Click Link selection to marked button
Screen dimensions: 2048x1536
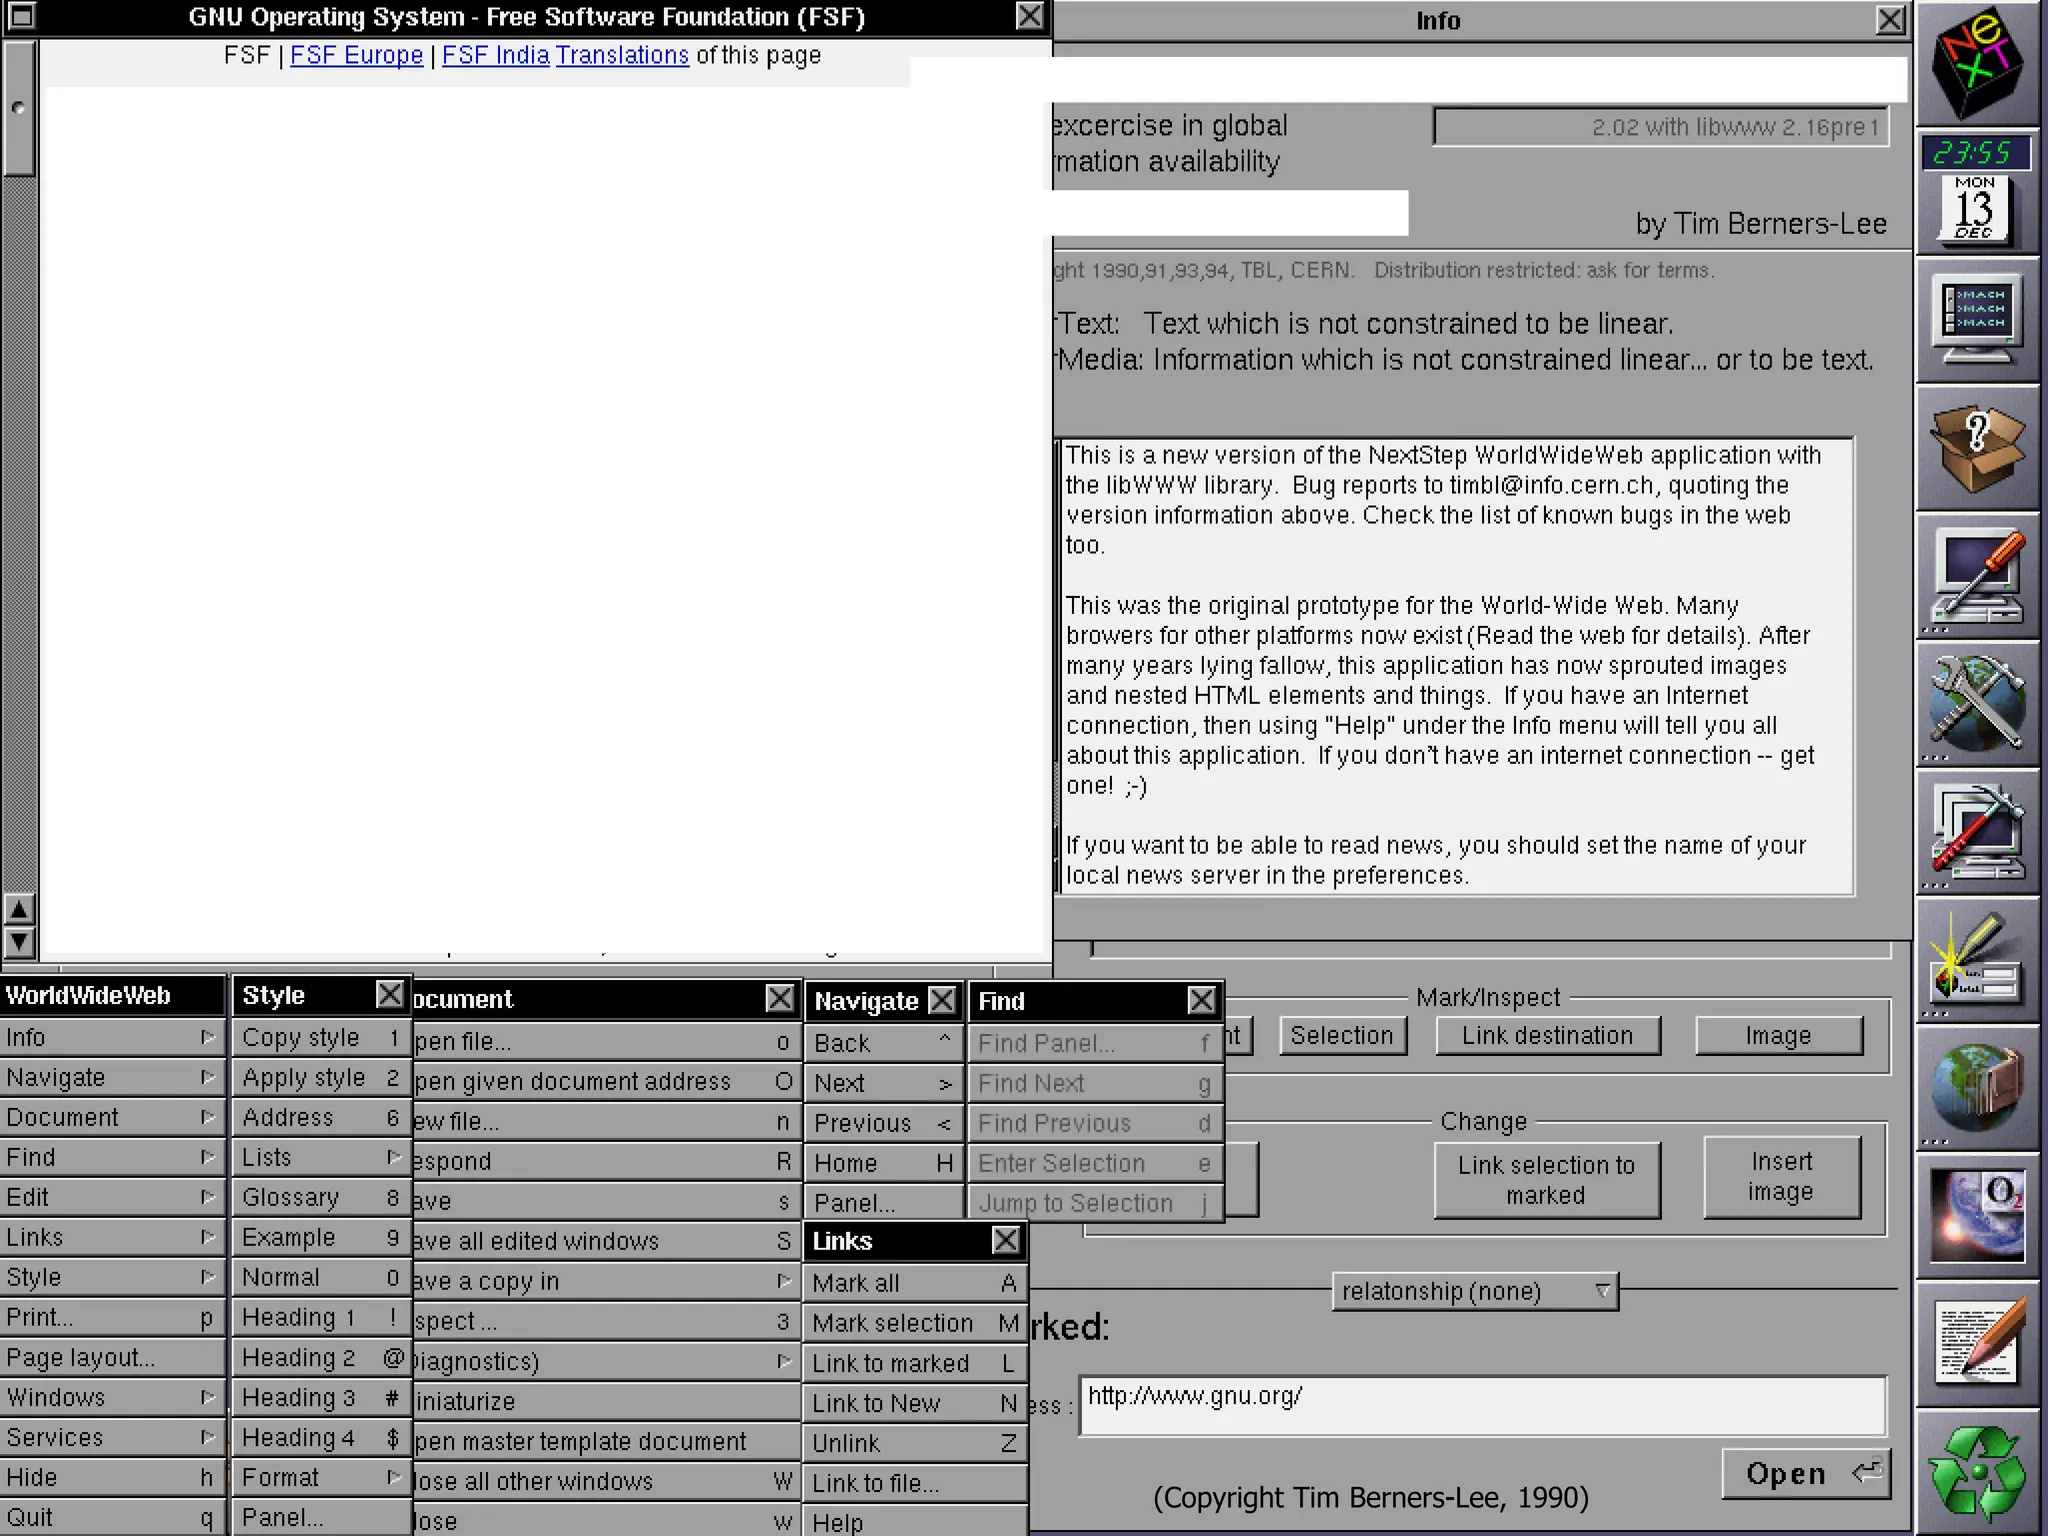[1546, 1180]
